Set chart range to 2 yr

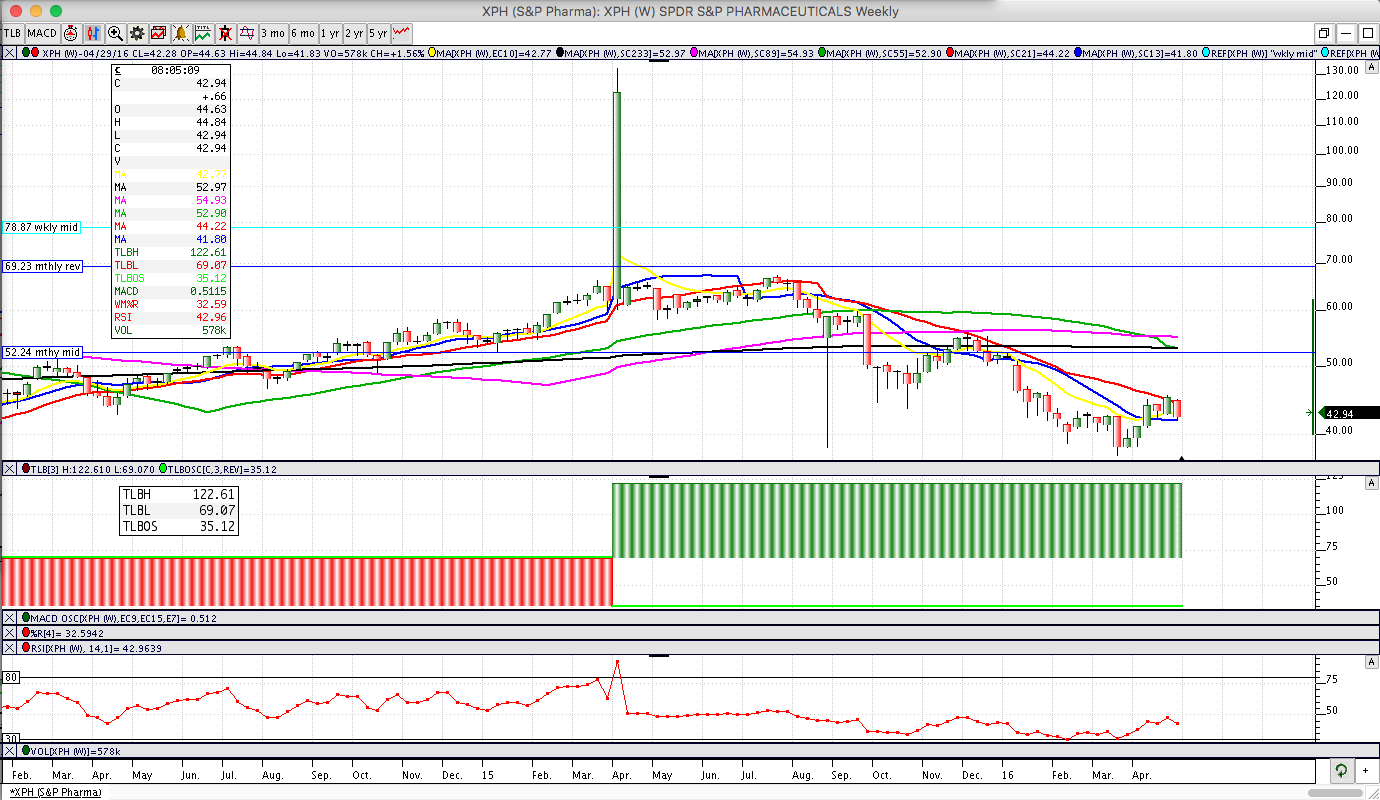354,33
